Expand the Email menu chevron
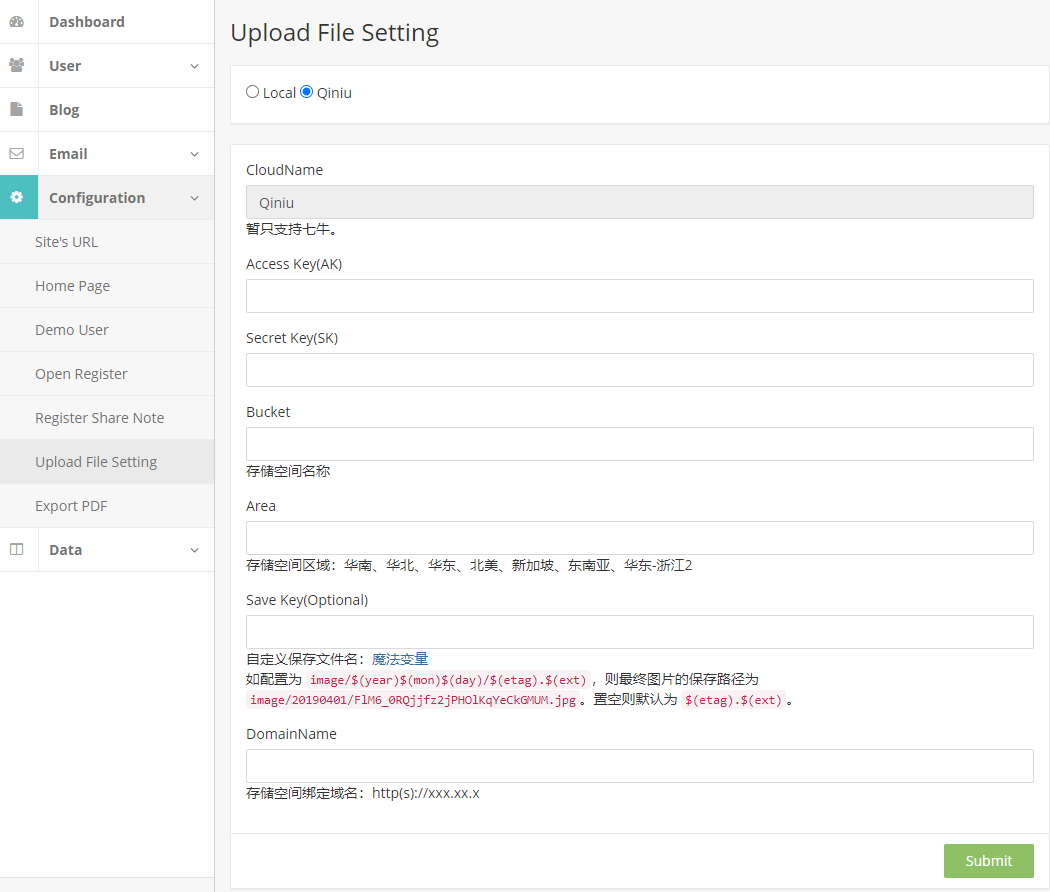This screenshot has height=892, width=1050. pos(194,154)
